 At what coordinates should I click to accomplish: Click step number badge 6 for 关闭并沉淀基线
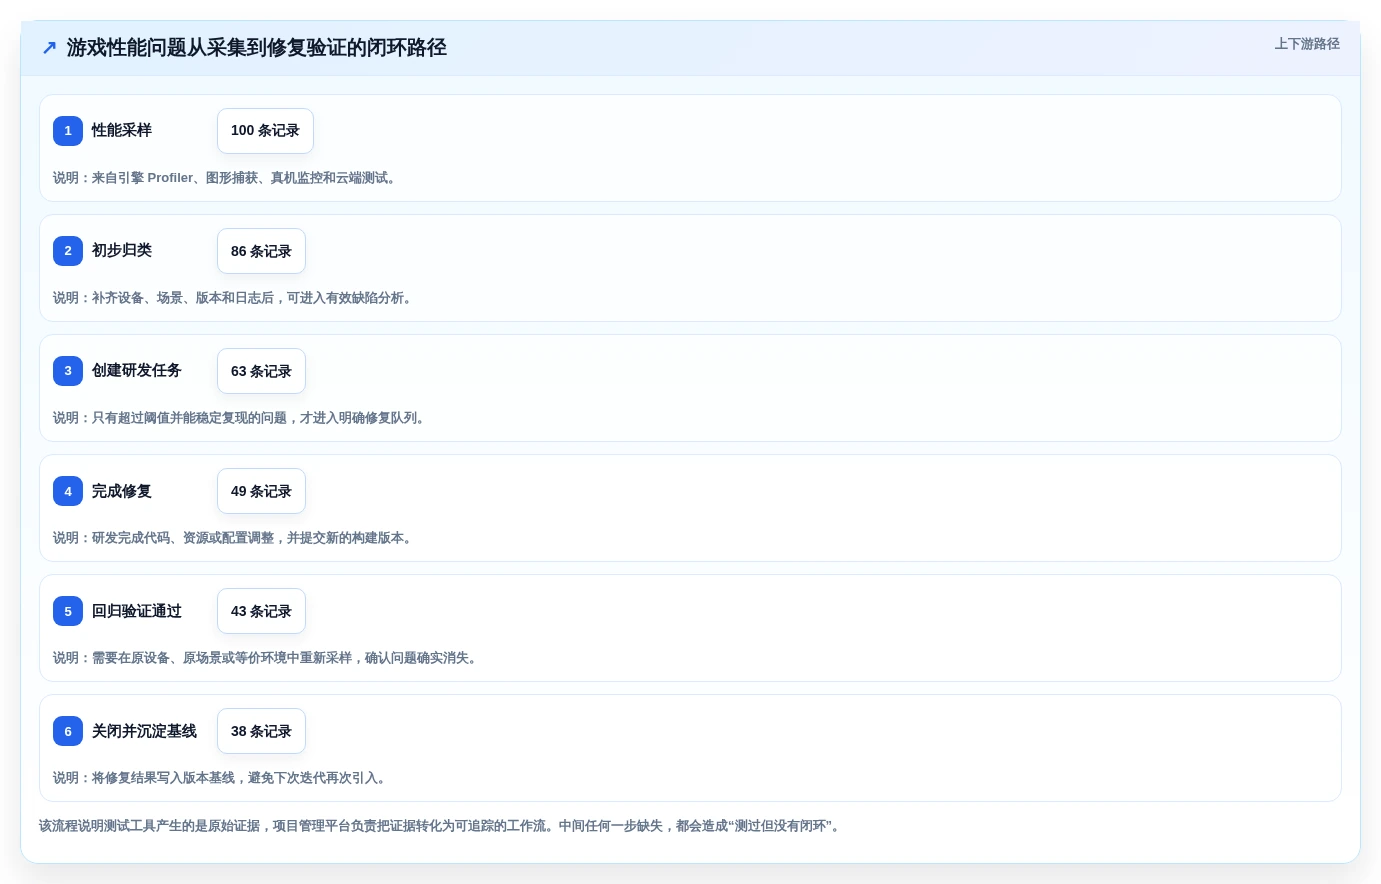(x=68, y=731)
